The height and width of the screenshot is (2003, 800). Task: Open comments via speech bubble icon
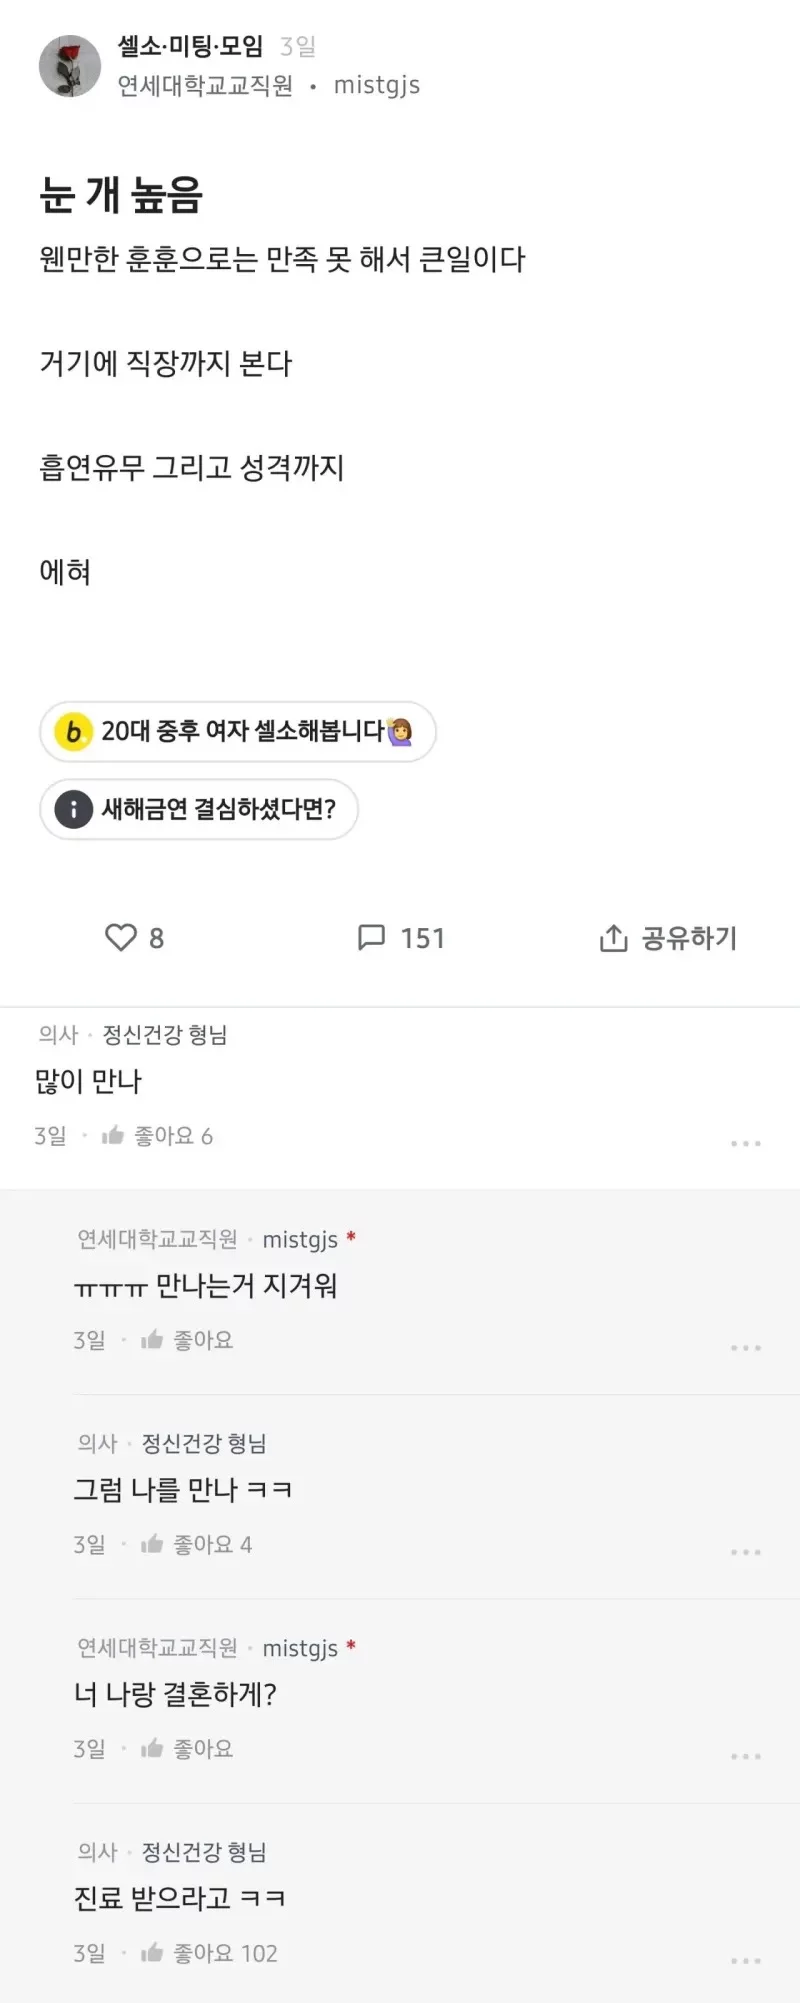pos(371,937)
